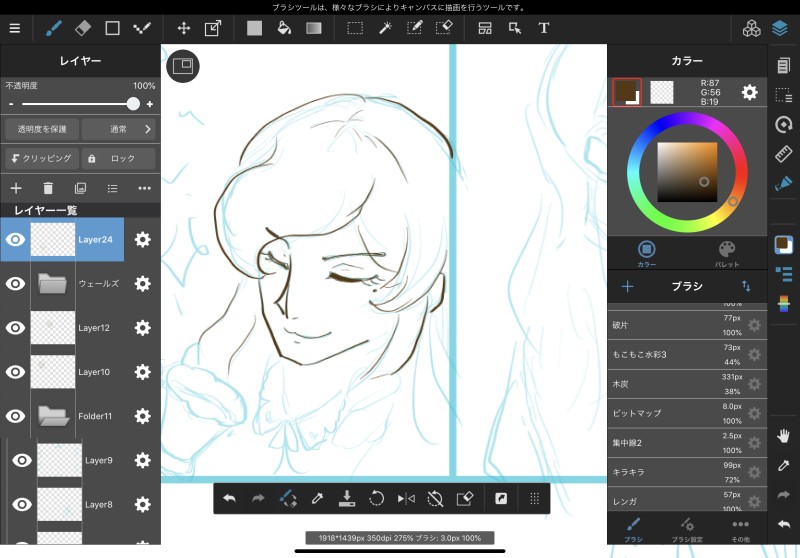Open the ruler tool in right sidebar
This screenshot has height=558, width=800.
[x=784, y=154]
